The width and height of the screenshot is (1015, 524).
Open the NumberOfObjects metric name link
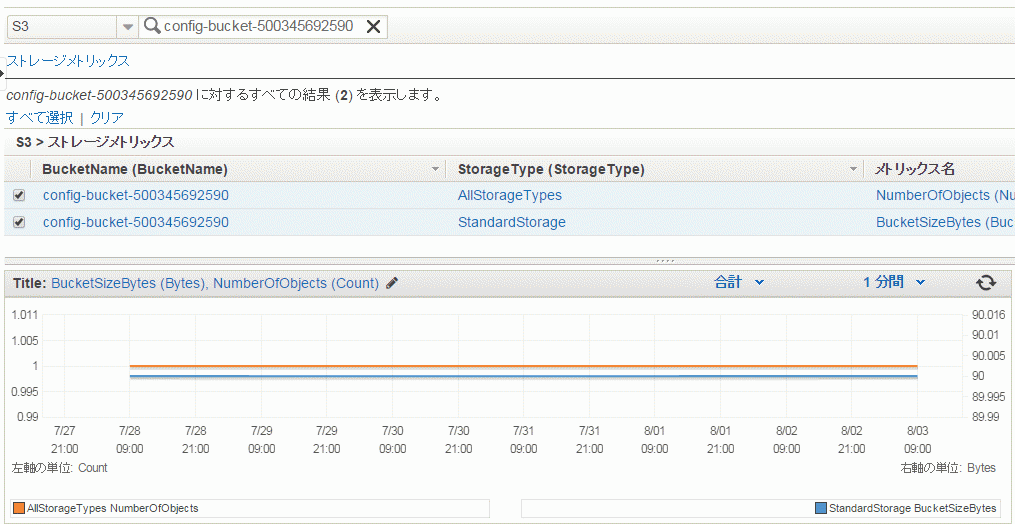coord(945,195)
